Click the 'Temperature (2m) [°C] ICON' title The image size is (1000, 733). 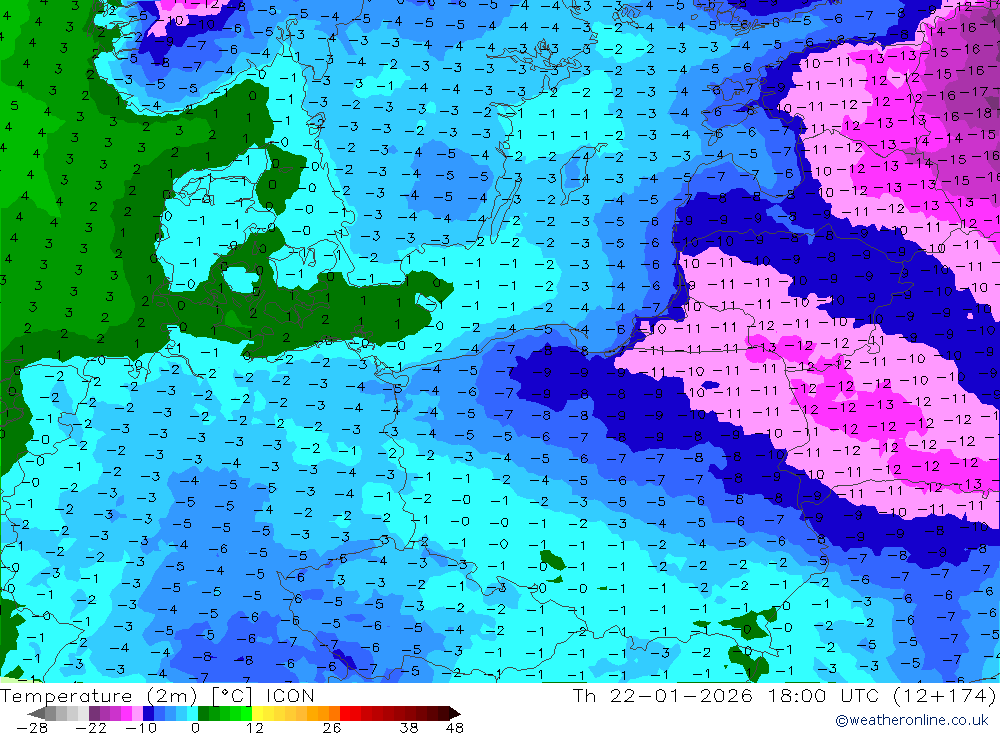click(157, 696)
